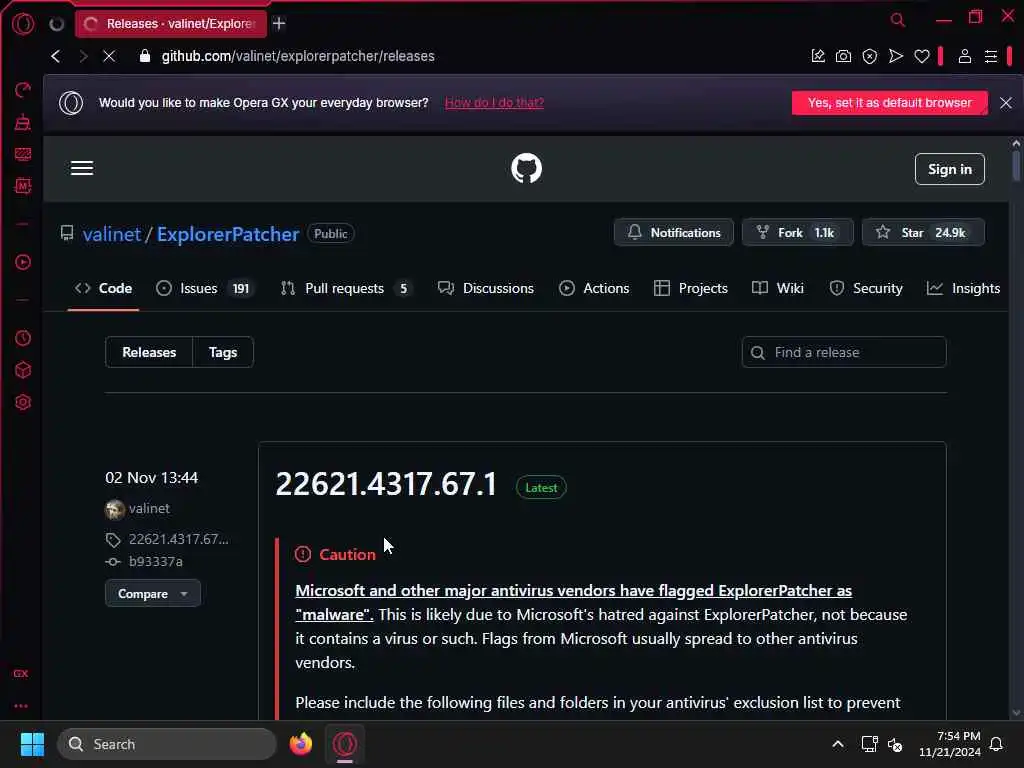This screenshot has height=768, width=1024.
Task: Click the ad blocker shield icon
Action: [869, 56]
